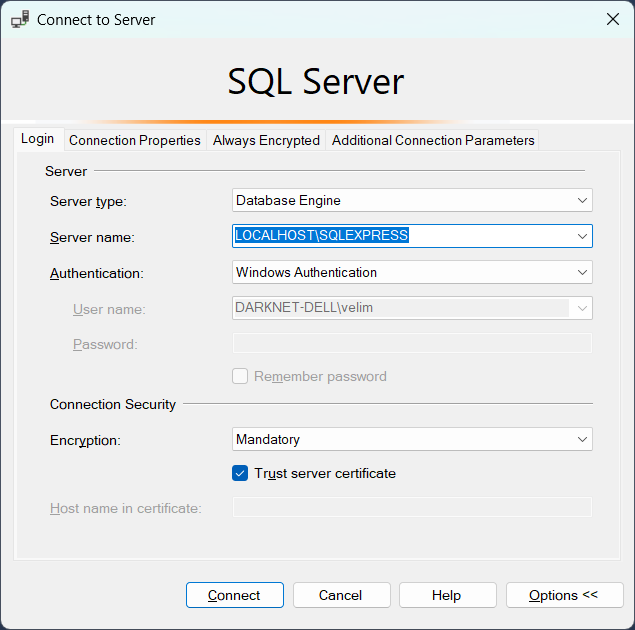
Task: Open Help for the connection dialog
Action: (446, 595)
